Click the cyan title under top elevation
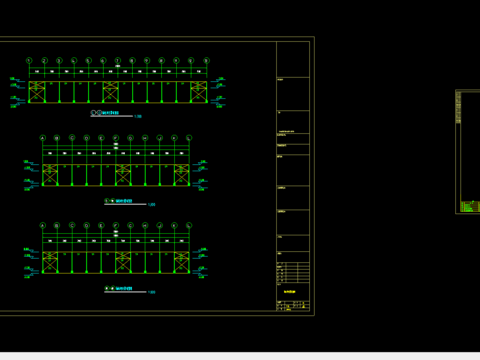Screen dimensions: 480x360 point(110,113)
